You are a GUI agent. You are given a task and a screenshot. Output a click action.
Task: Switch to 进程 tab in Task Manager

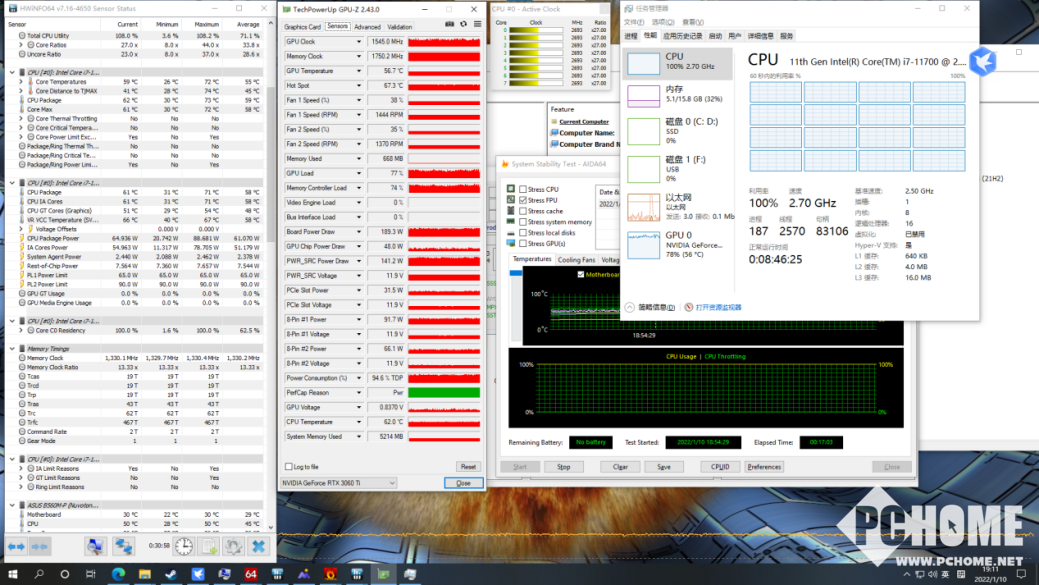[631, 36]
